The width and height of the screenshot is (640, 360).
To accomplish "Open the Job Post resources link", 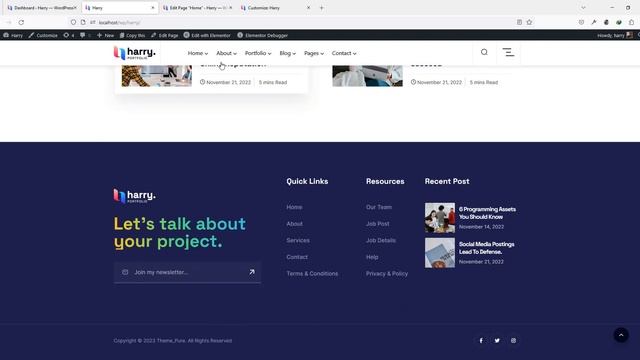I will pyautogui.click(x=378, y=224).
